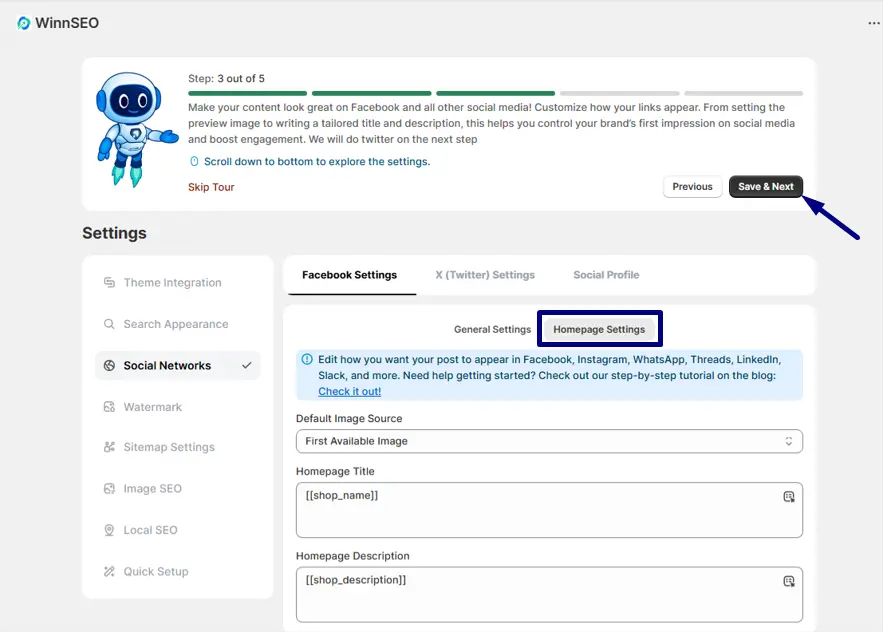883x632 pixels.
Task: Click the Theme Integration icon
Action: 109,282
